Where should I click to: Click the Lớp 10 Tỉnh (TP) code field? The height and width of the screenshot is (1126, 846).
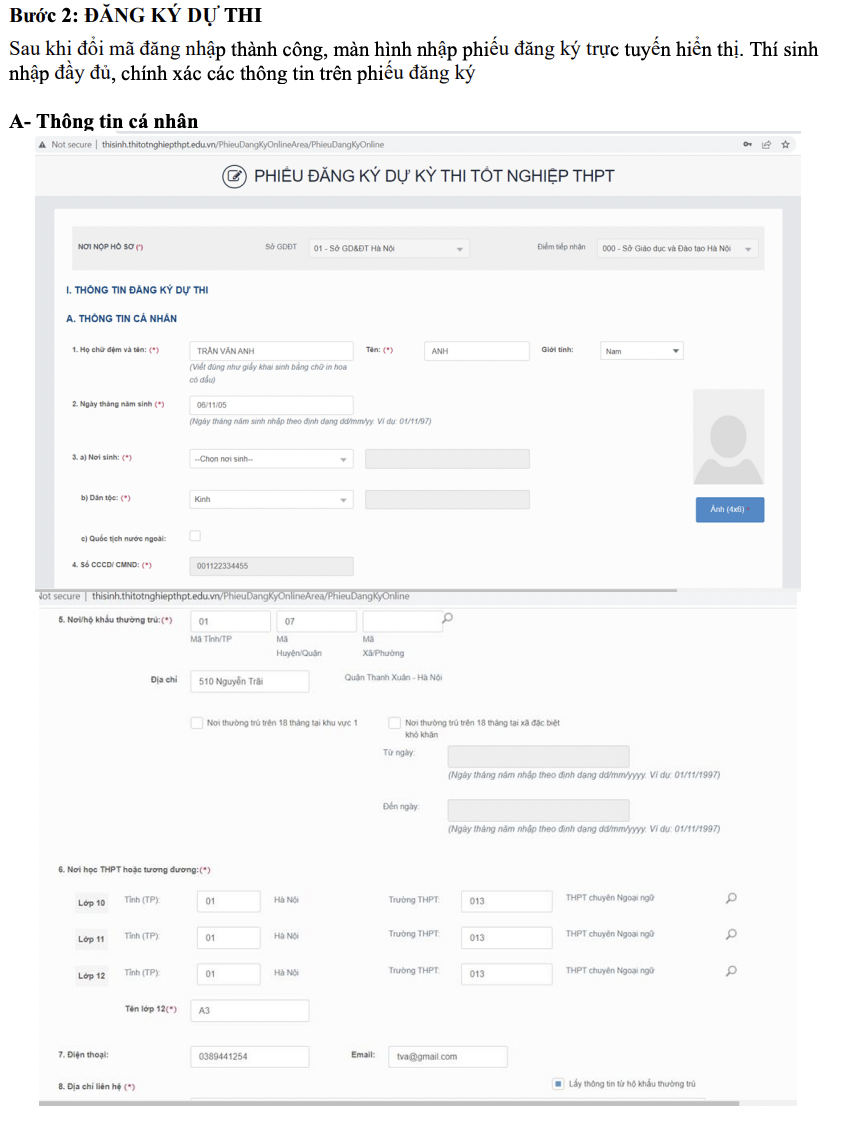click(x=229, y=901)
